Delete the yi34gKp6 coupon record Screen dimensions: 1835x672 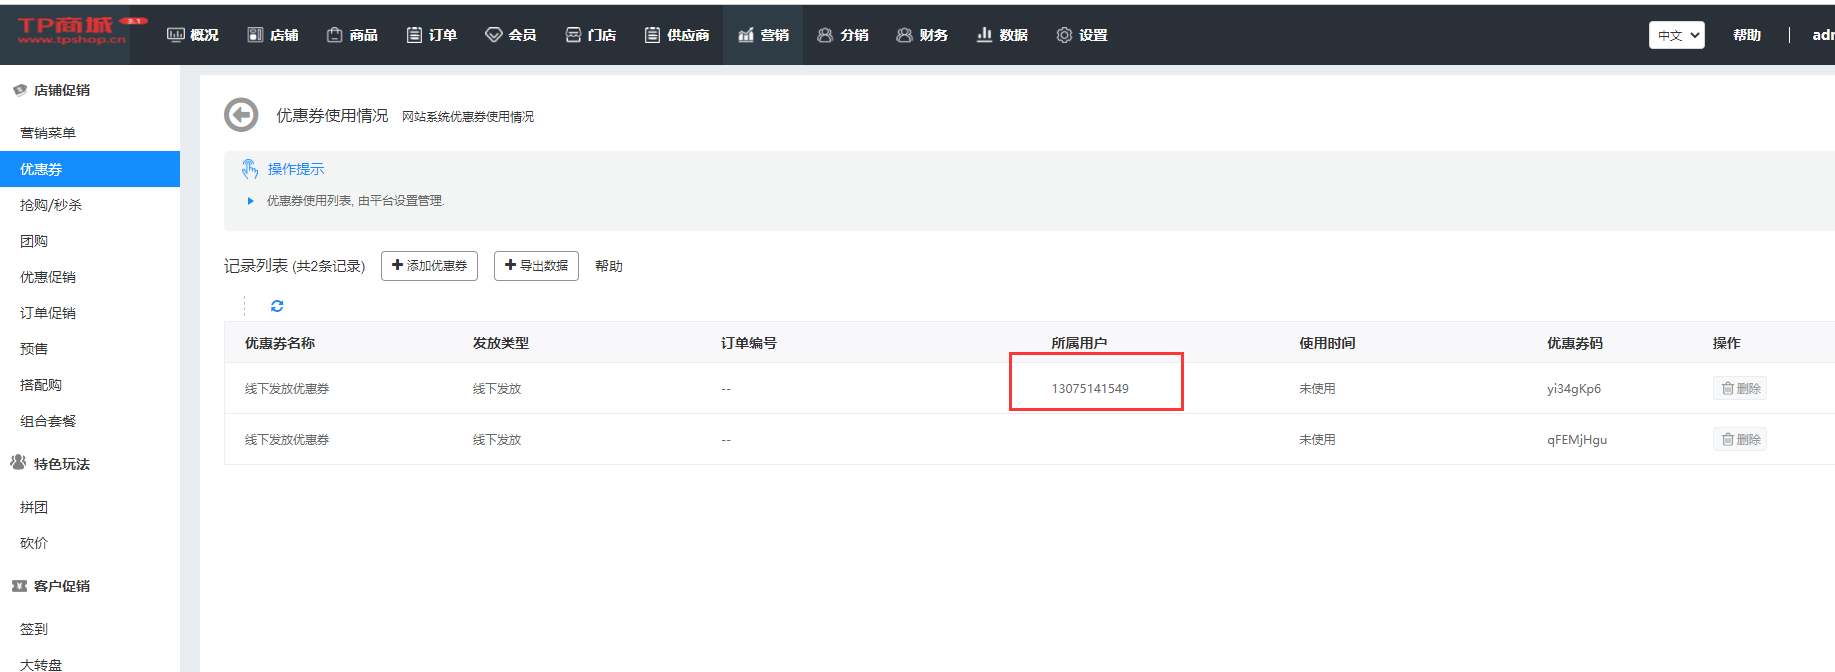pos(1739,388)
